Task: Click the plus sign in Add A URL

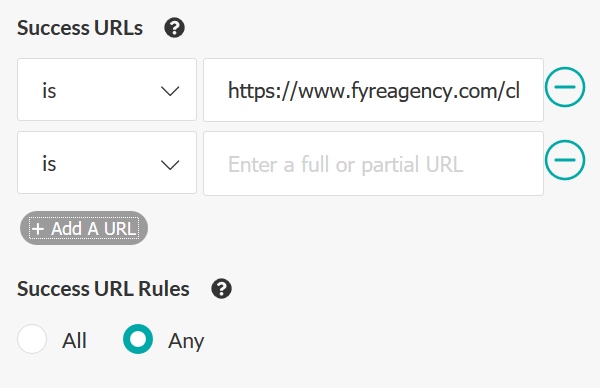Action: pos(38,229)
